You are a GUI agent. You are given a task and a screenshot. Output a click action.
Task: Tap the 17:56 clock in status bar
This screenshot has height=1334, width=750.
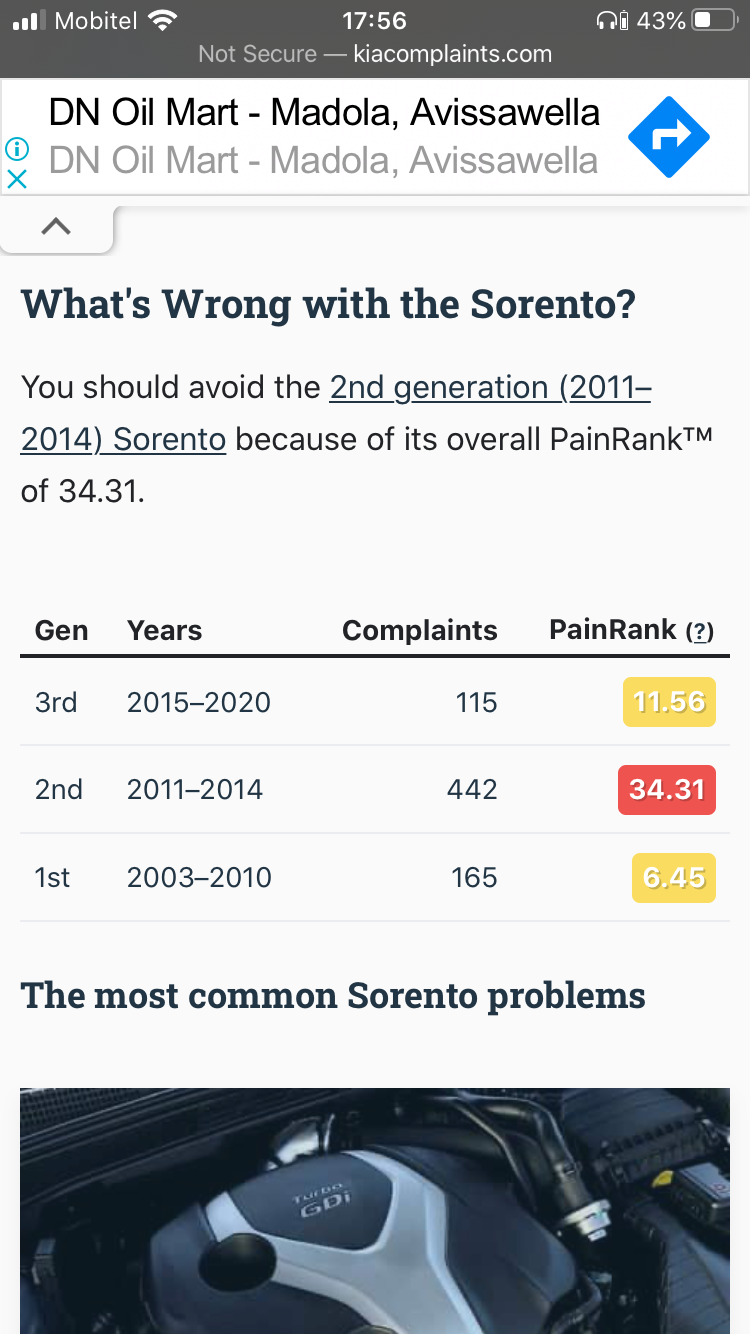374,20
